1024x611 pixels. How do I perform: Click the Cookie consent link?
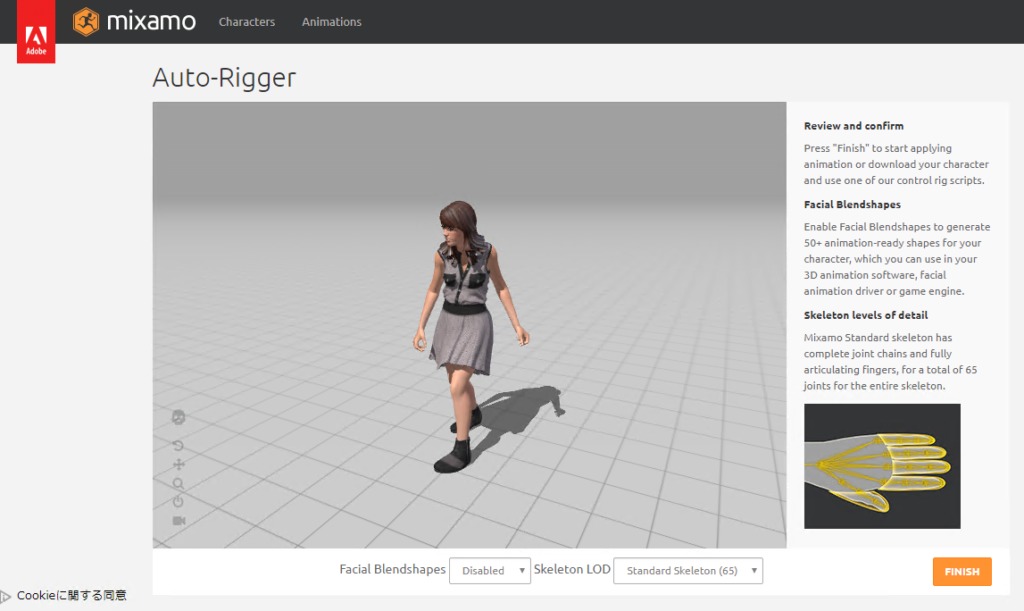(x=72, y=595)
